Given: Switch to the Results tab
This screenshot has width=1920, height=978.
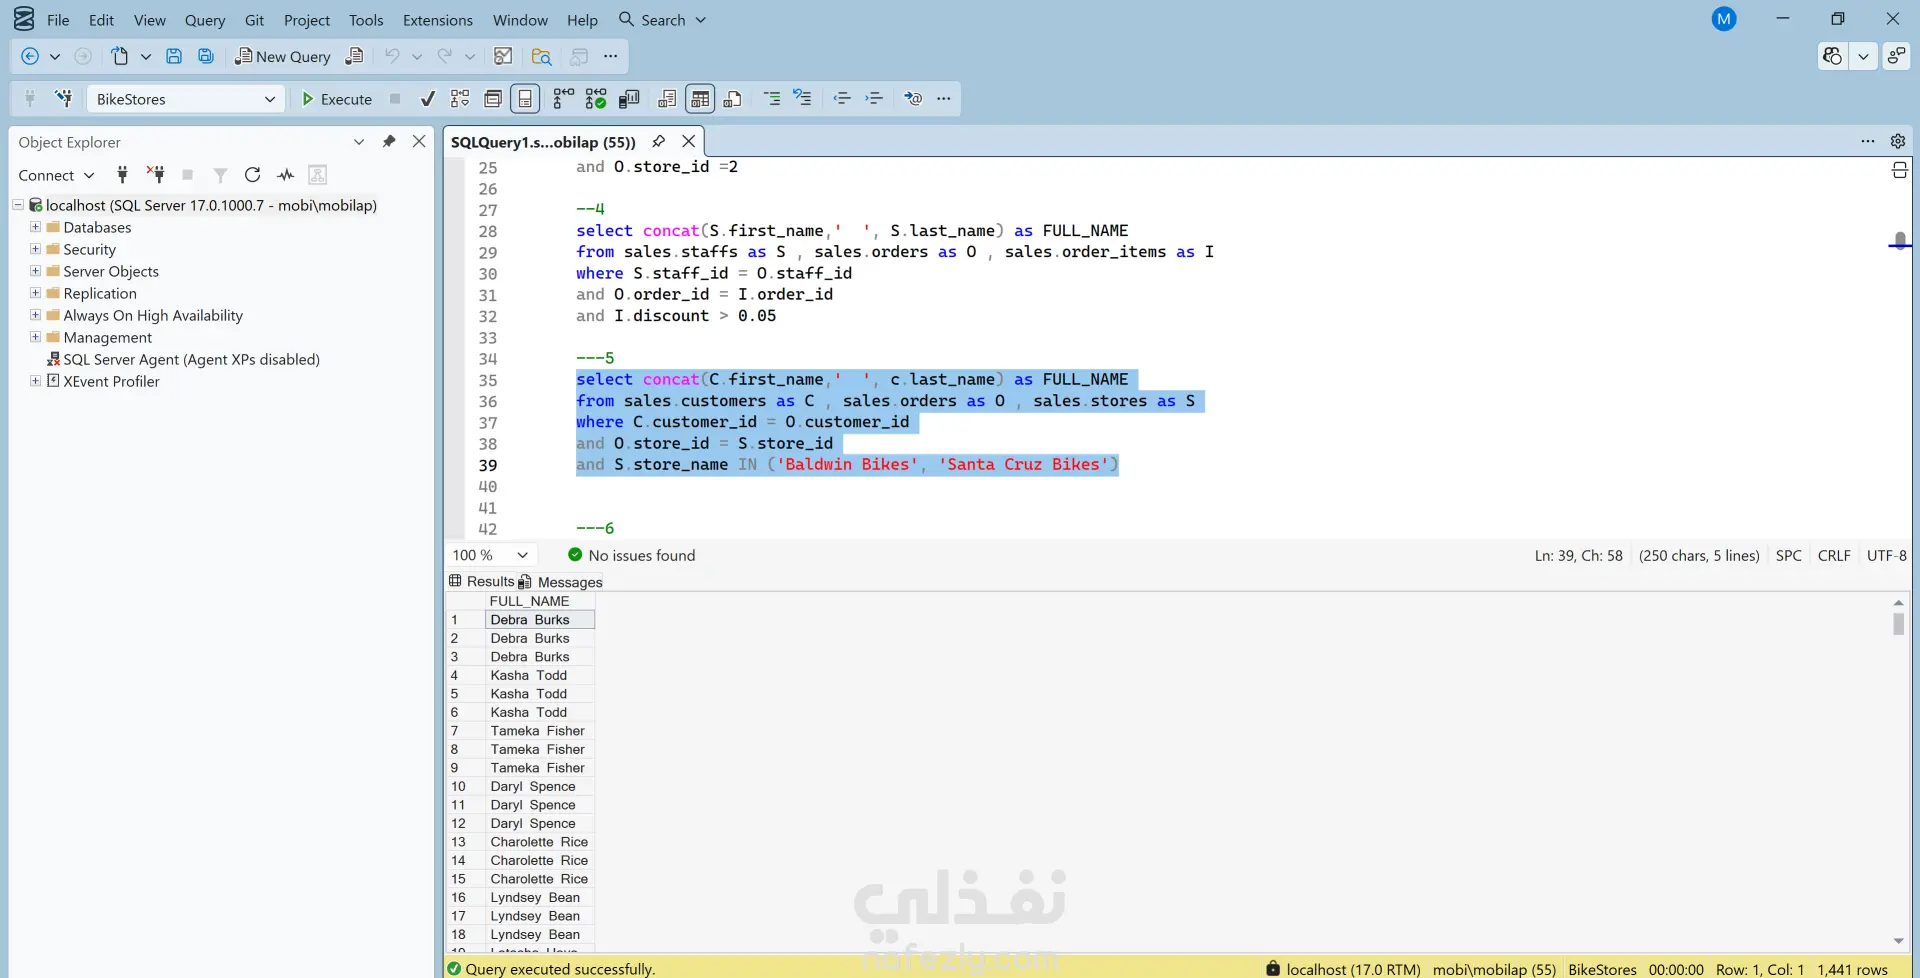Looking at the screenshot, I should (x=481, y=581).
